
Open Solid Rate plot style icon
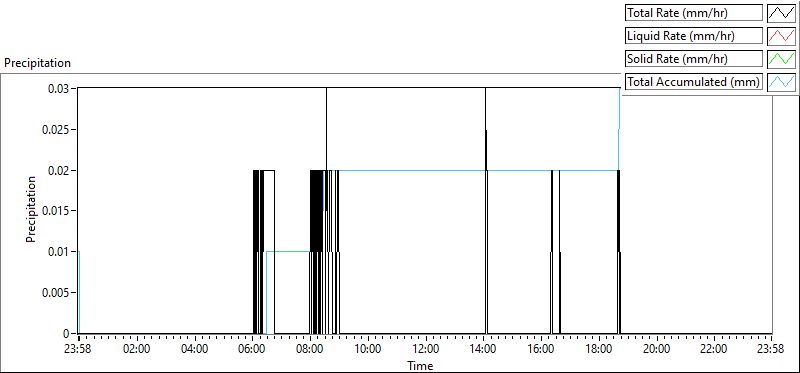coord(781,59)
